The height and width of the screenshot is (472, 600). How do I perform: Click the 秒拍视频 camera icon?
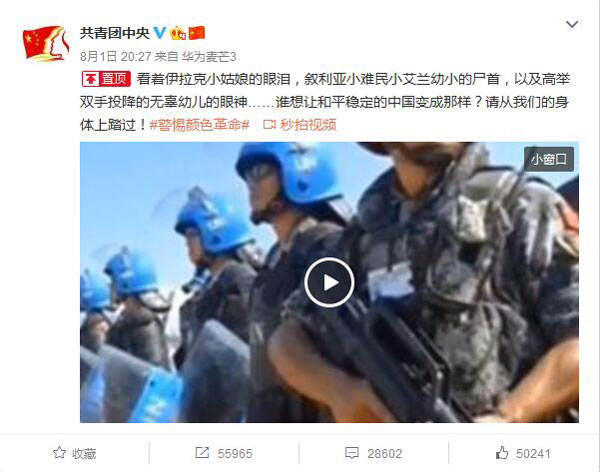[x=269, y=125]
